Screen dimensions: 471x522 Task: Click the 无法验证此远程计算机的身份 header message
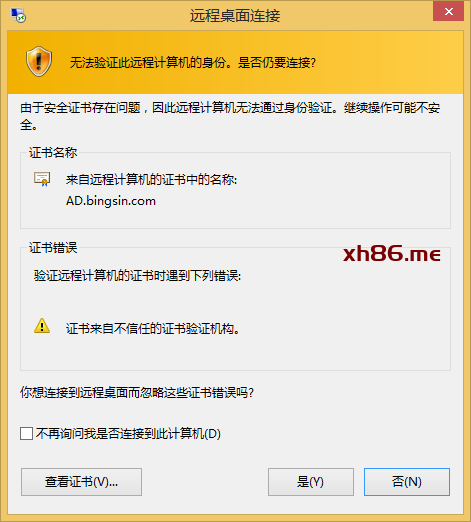point(193,63)
